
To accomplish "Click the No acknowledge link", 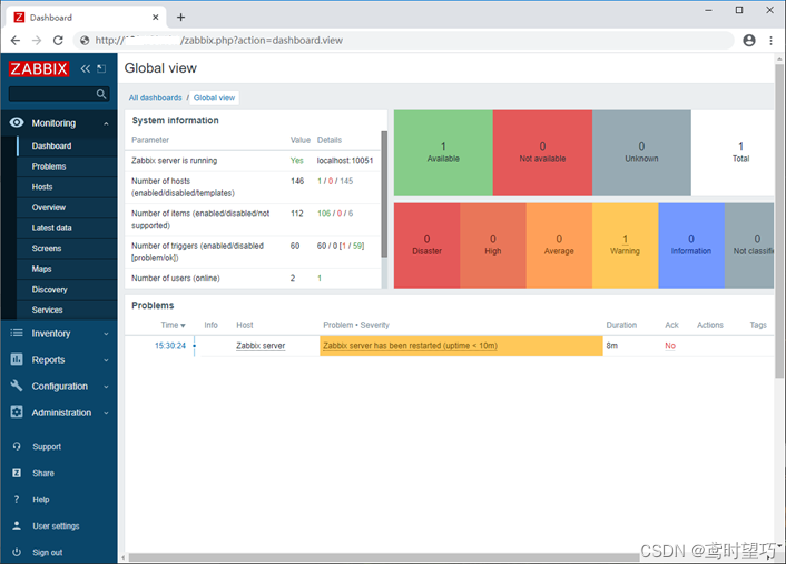I will (670, 346).
